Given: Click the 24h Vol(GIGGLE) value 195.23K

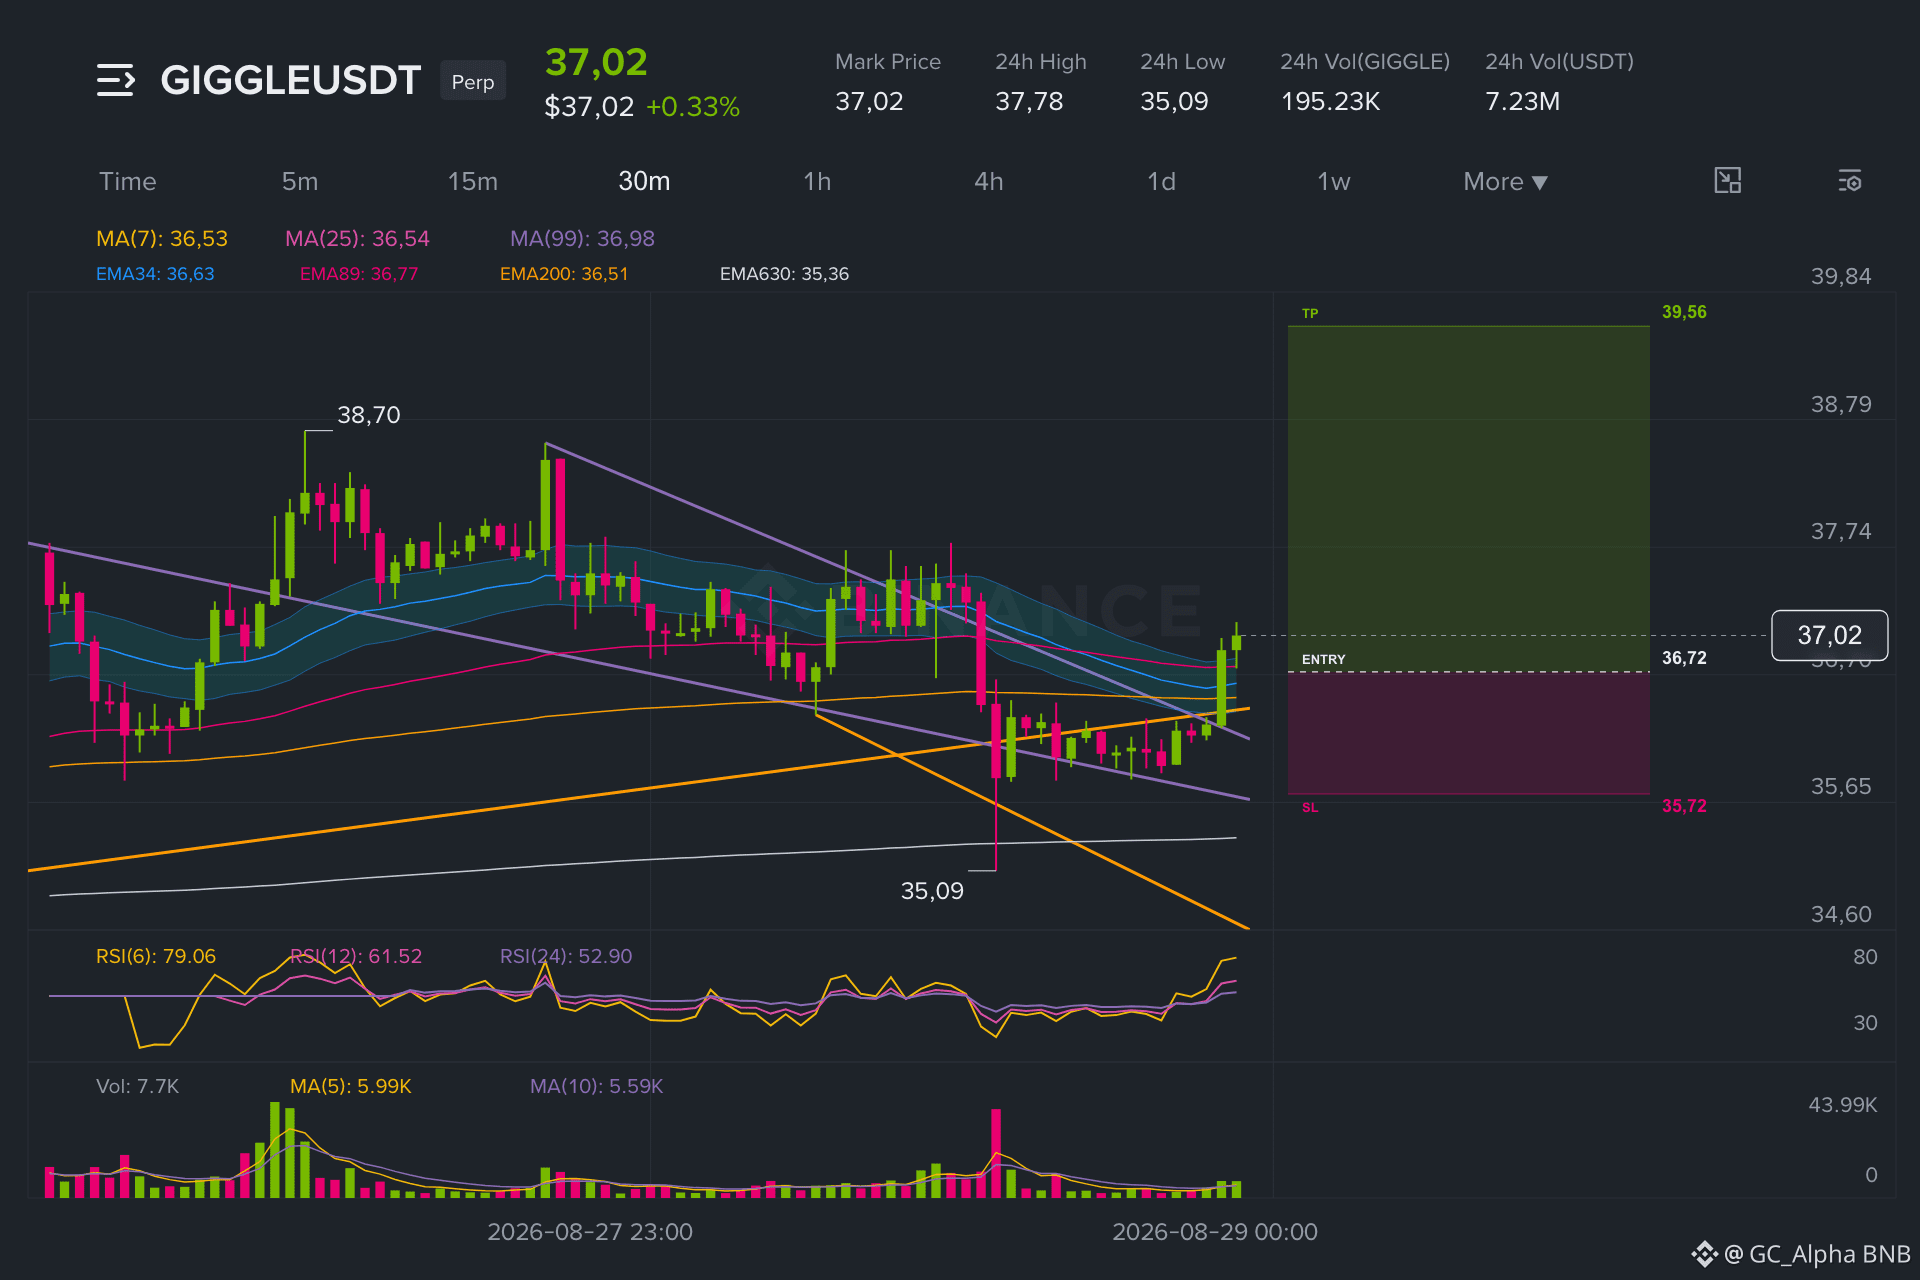Looking at the screenshot, I should pos(1330,102).
